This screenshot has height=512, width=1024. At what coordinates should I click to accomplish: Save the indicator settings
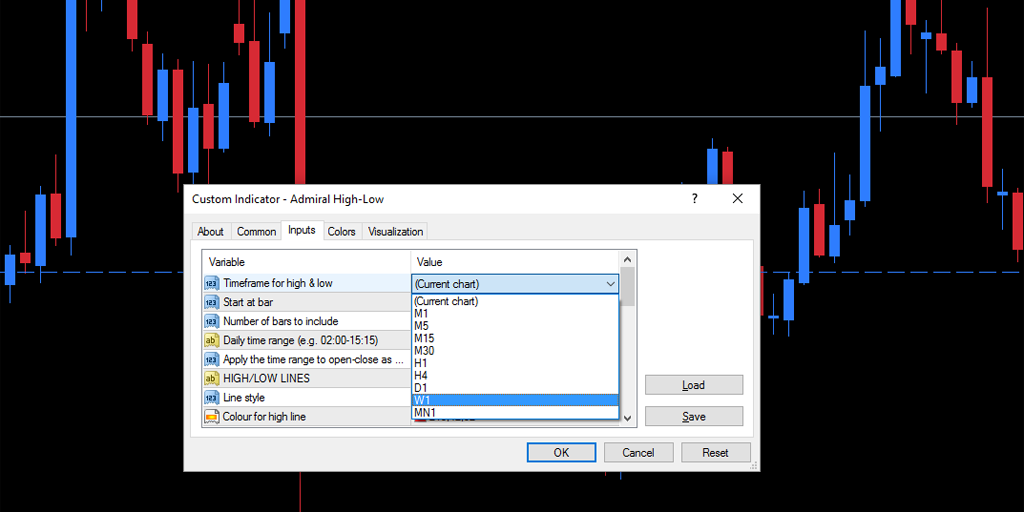(x=694, y=416)
